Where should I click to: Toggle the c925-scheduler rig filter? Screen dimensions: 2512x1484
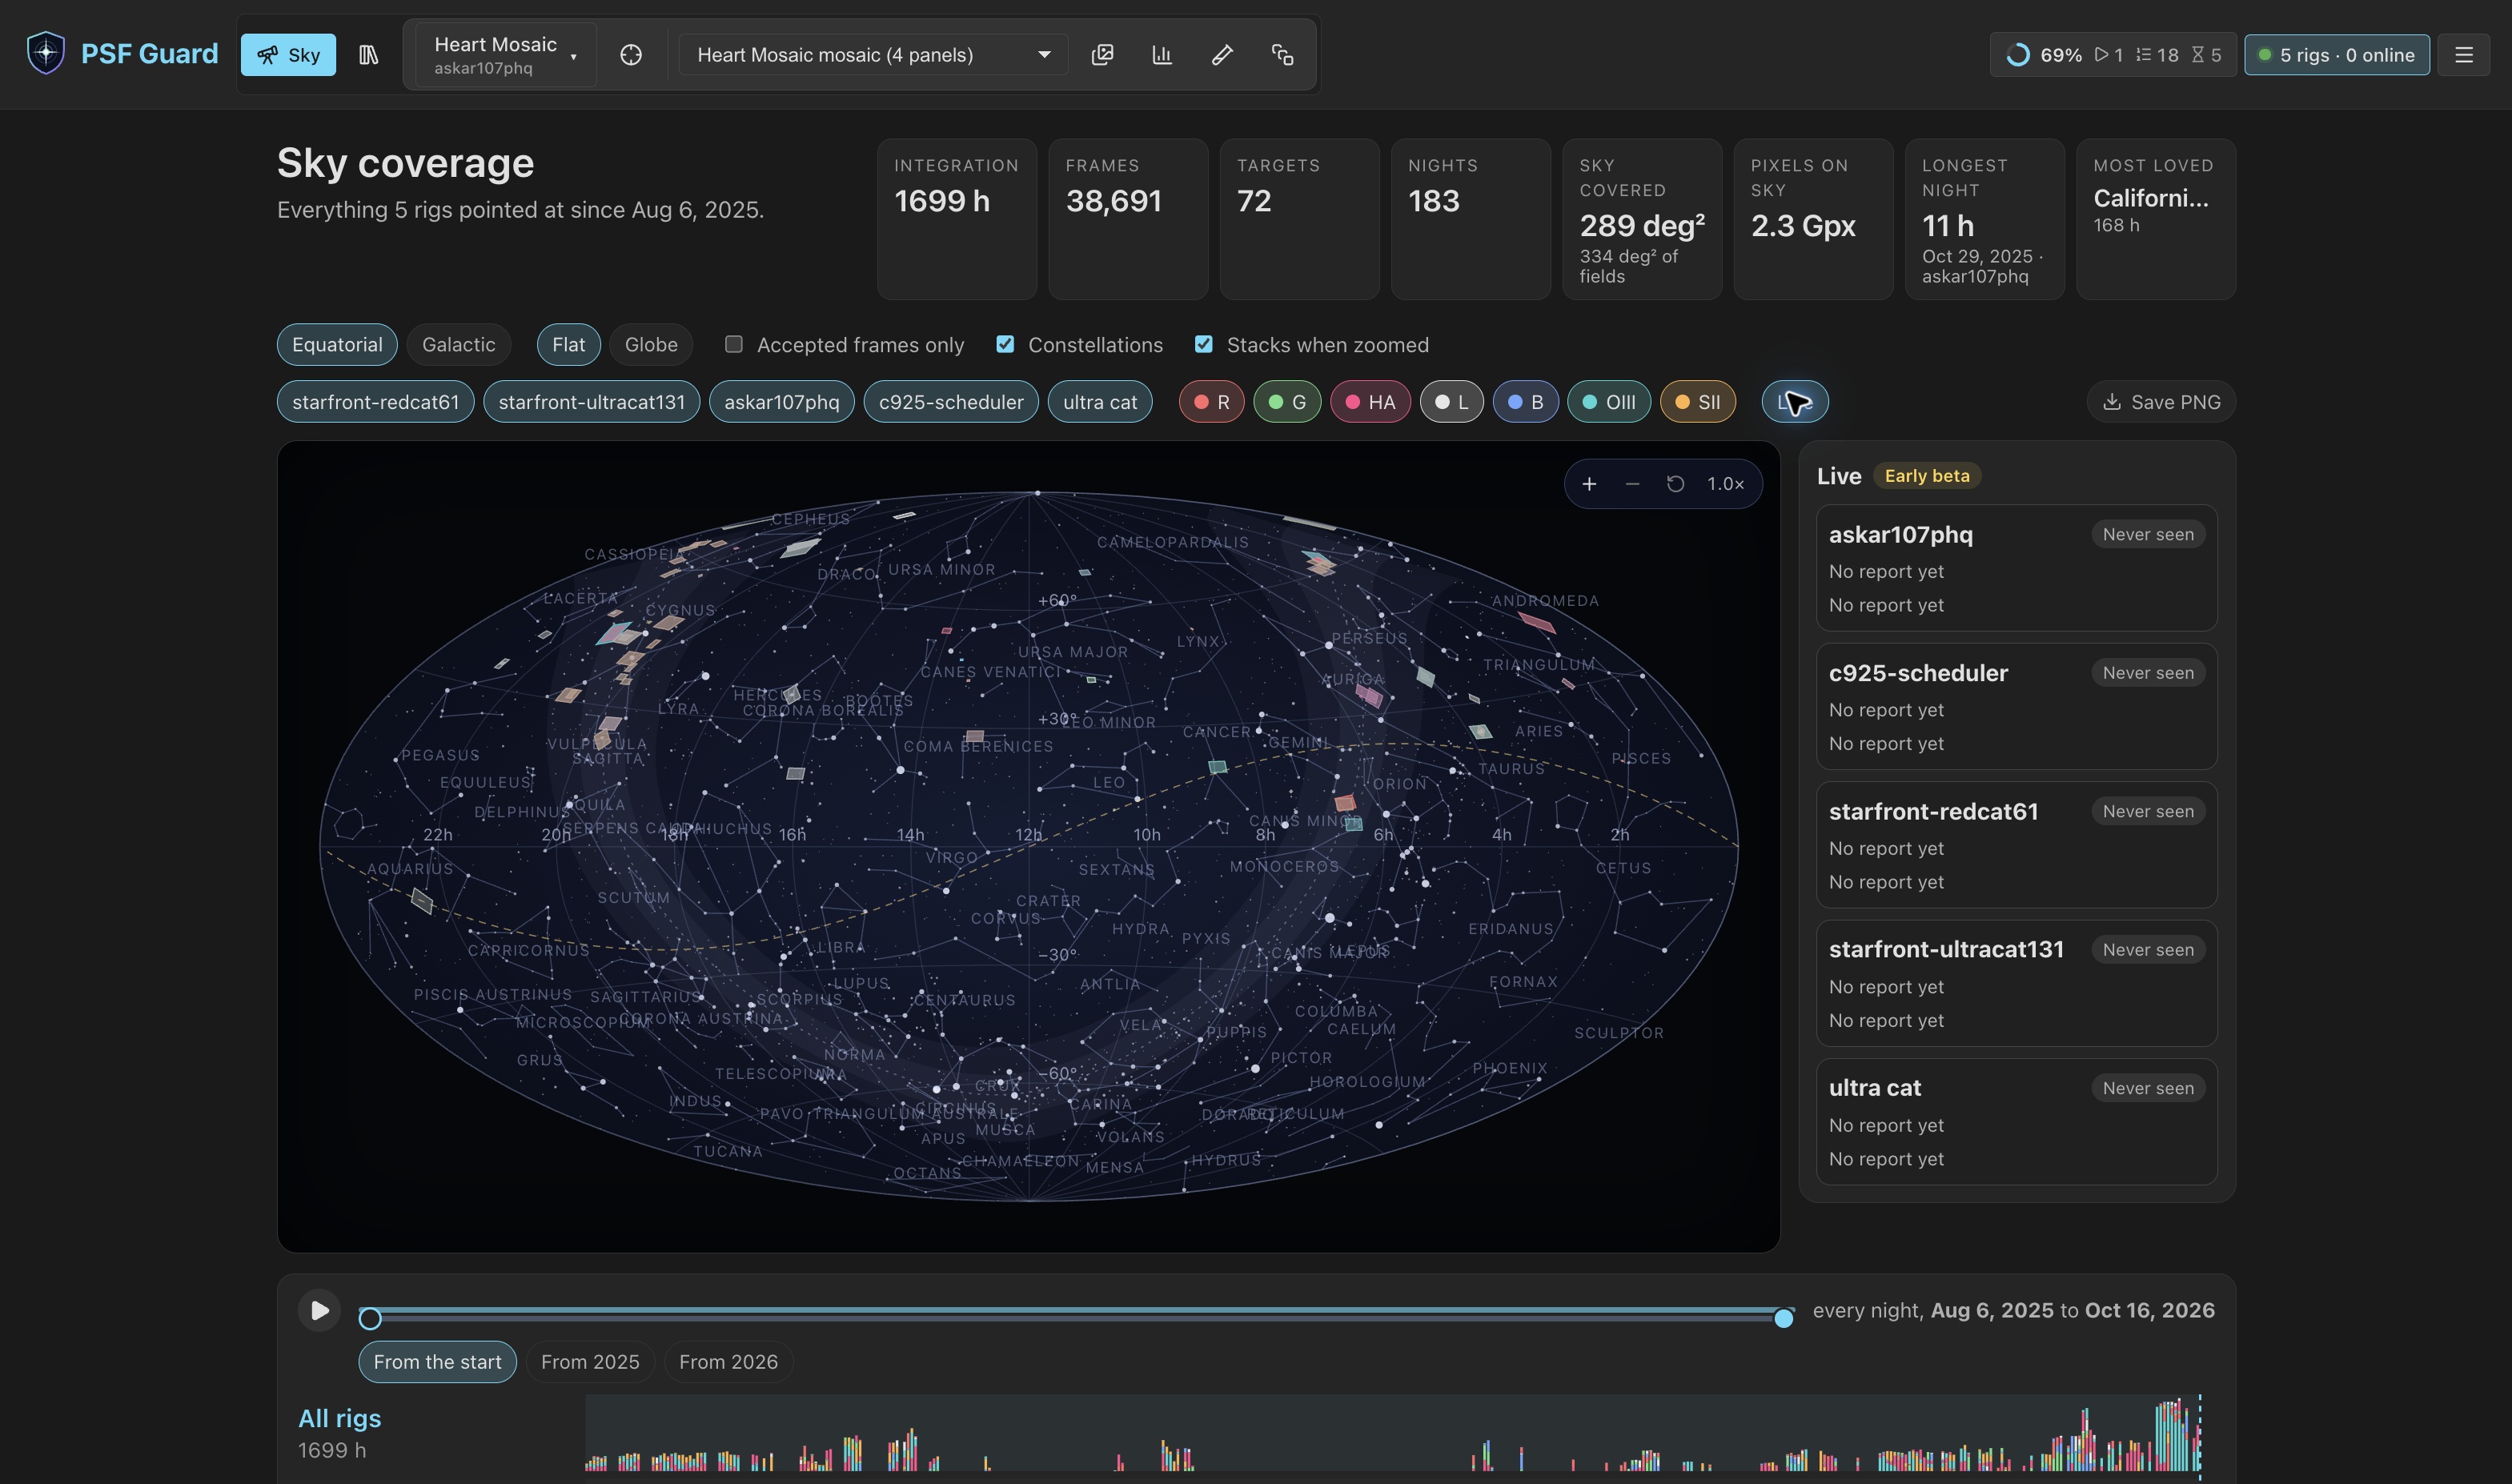pyautogui.click(x=951, y=402)
